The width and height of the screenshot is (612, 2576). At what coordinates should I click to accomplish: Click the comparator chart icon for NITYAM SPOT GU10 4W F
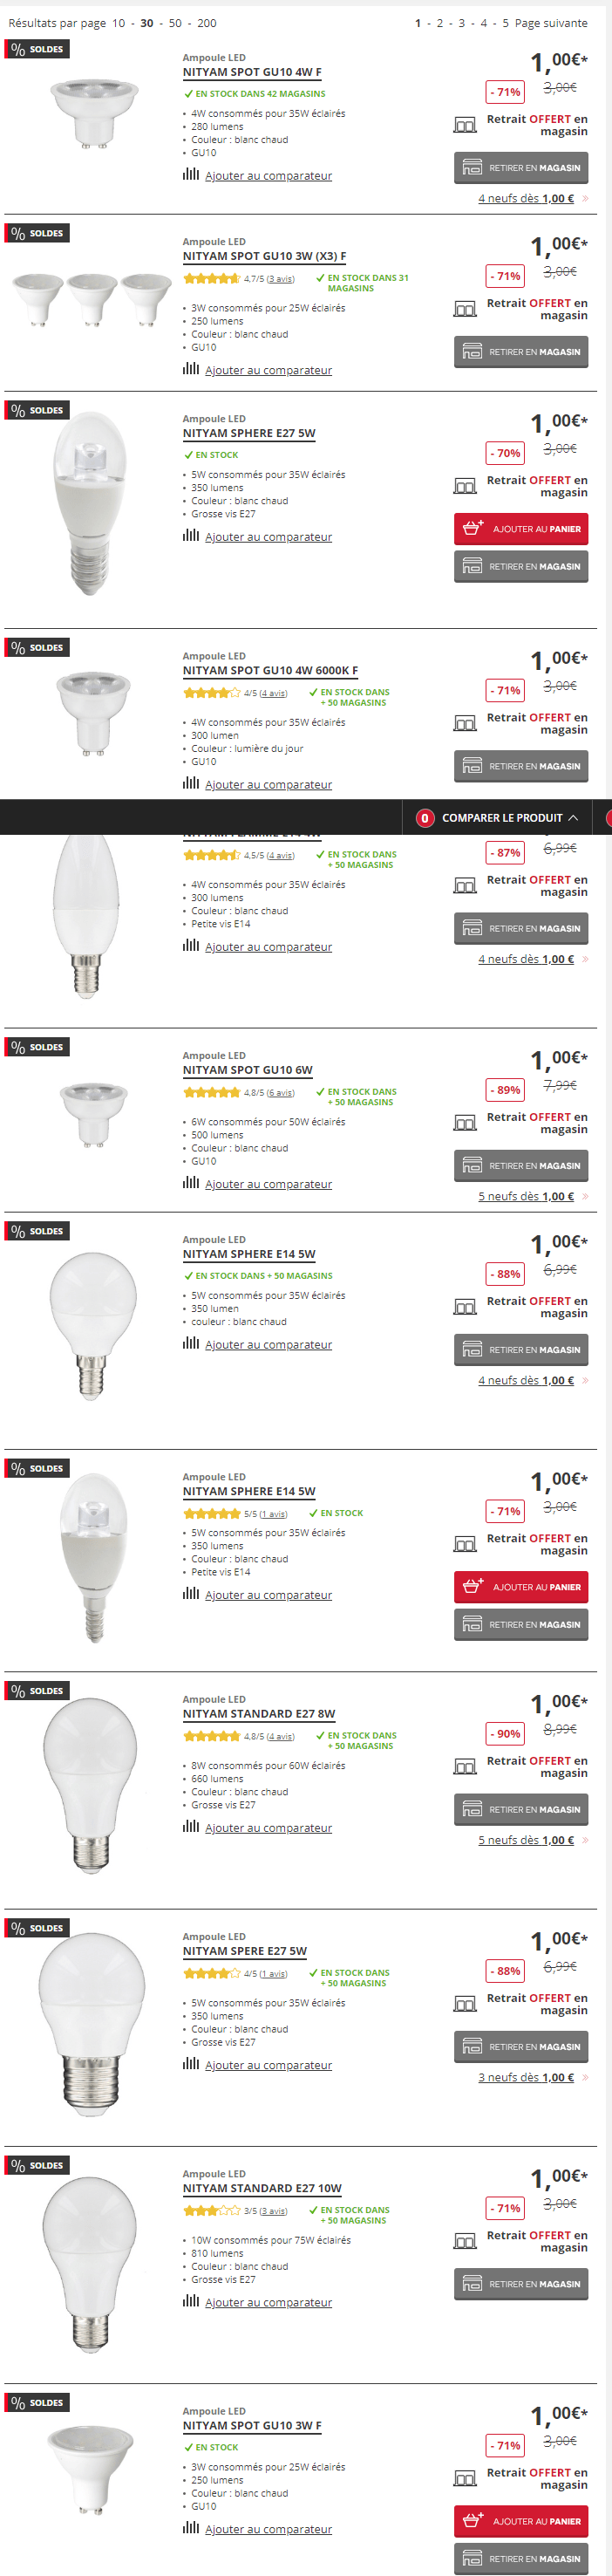point(190,175)
